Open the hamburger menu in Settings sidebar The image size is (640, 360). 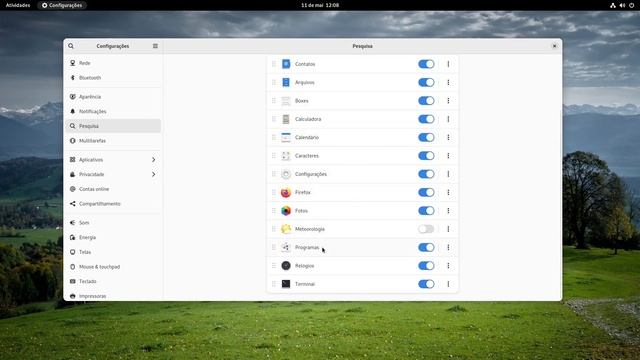click(155, 46)
